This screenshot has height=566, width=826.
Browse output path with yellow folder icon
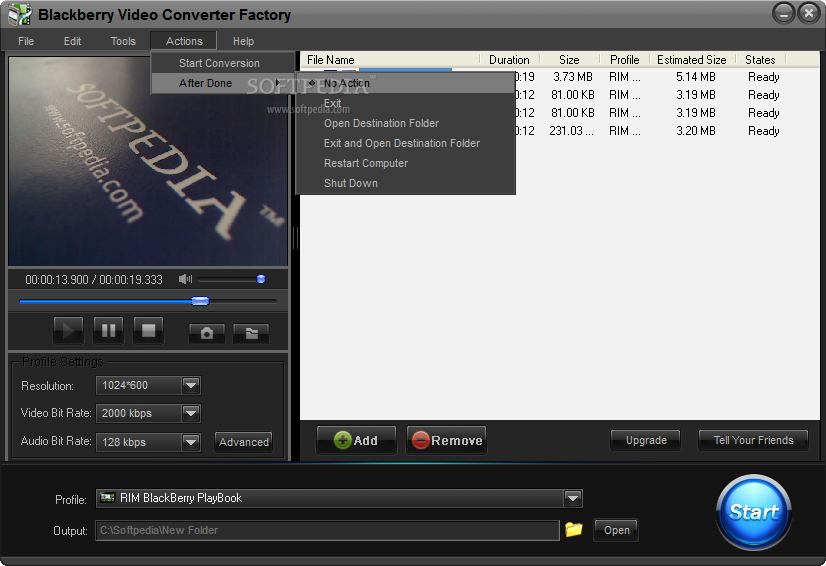pyautogui.click(x=574, y=529)
